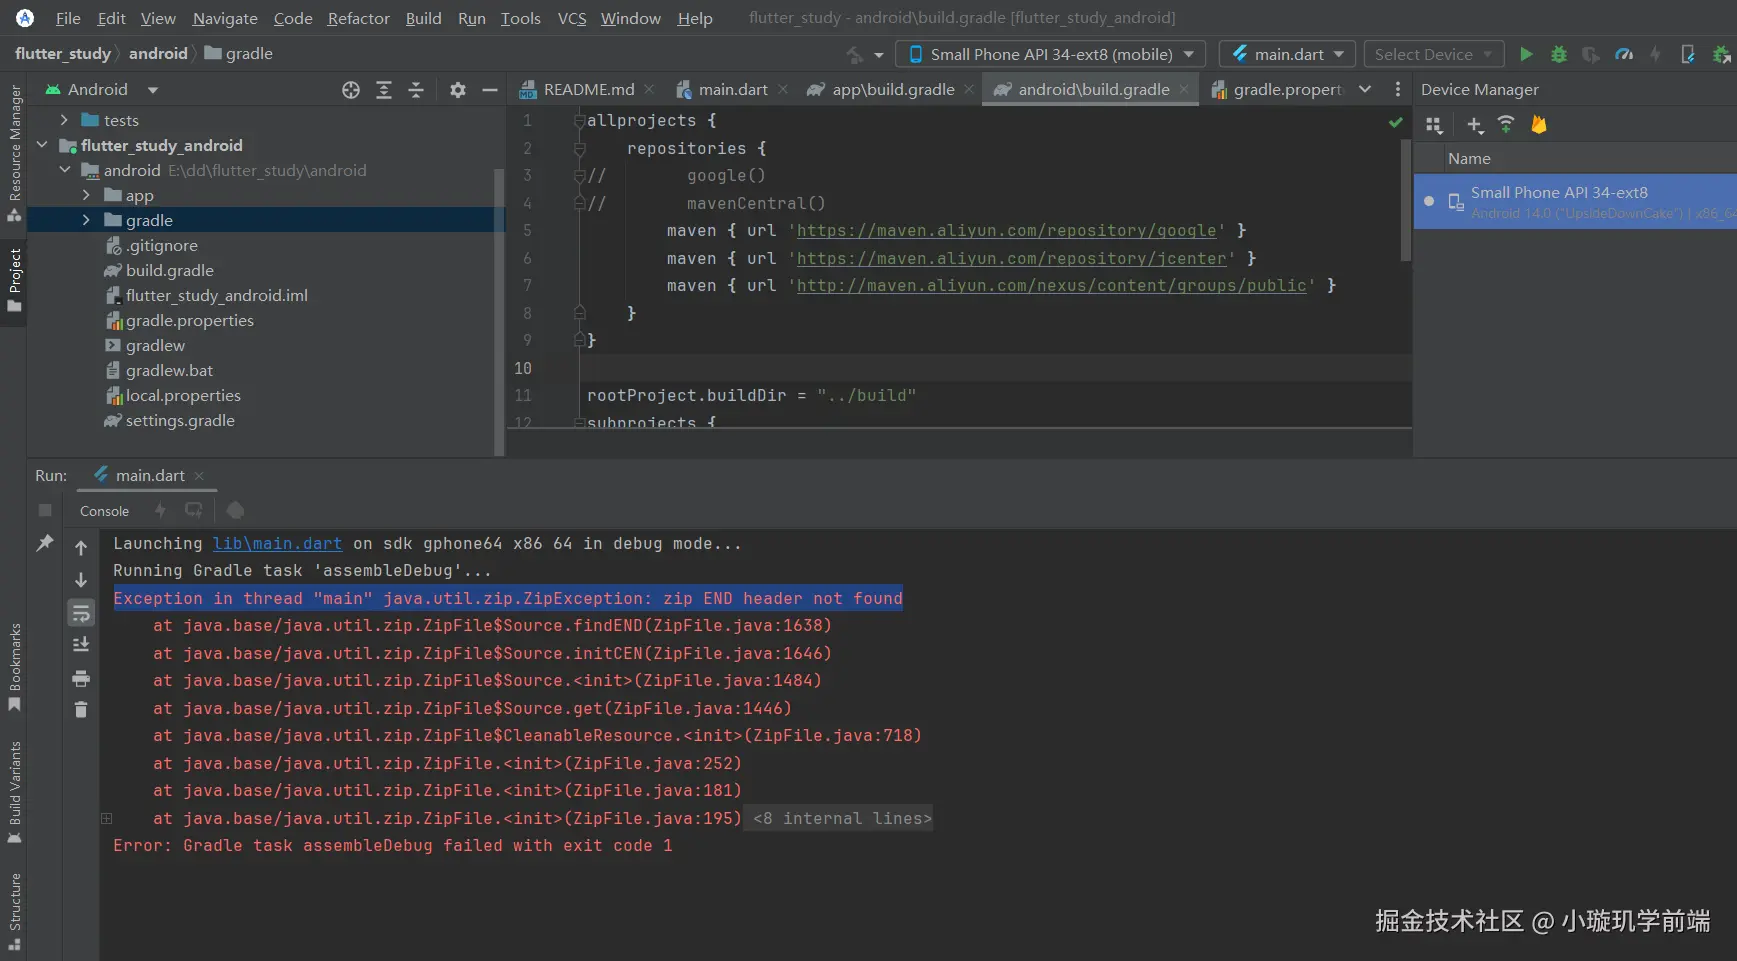1737x961 pixels.
Task: Open the Build Variants tool window
Action: coord(14,793)
